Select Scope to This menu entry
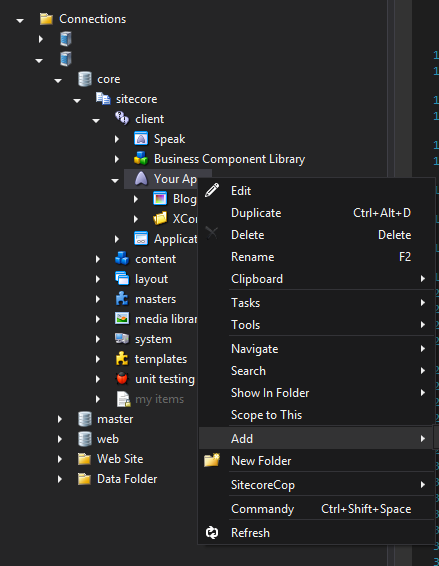 (x=316, y=415)
